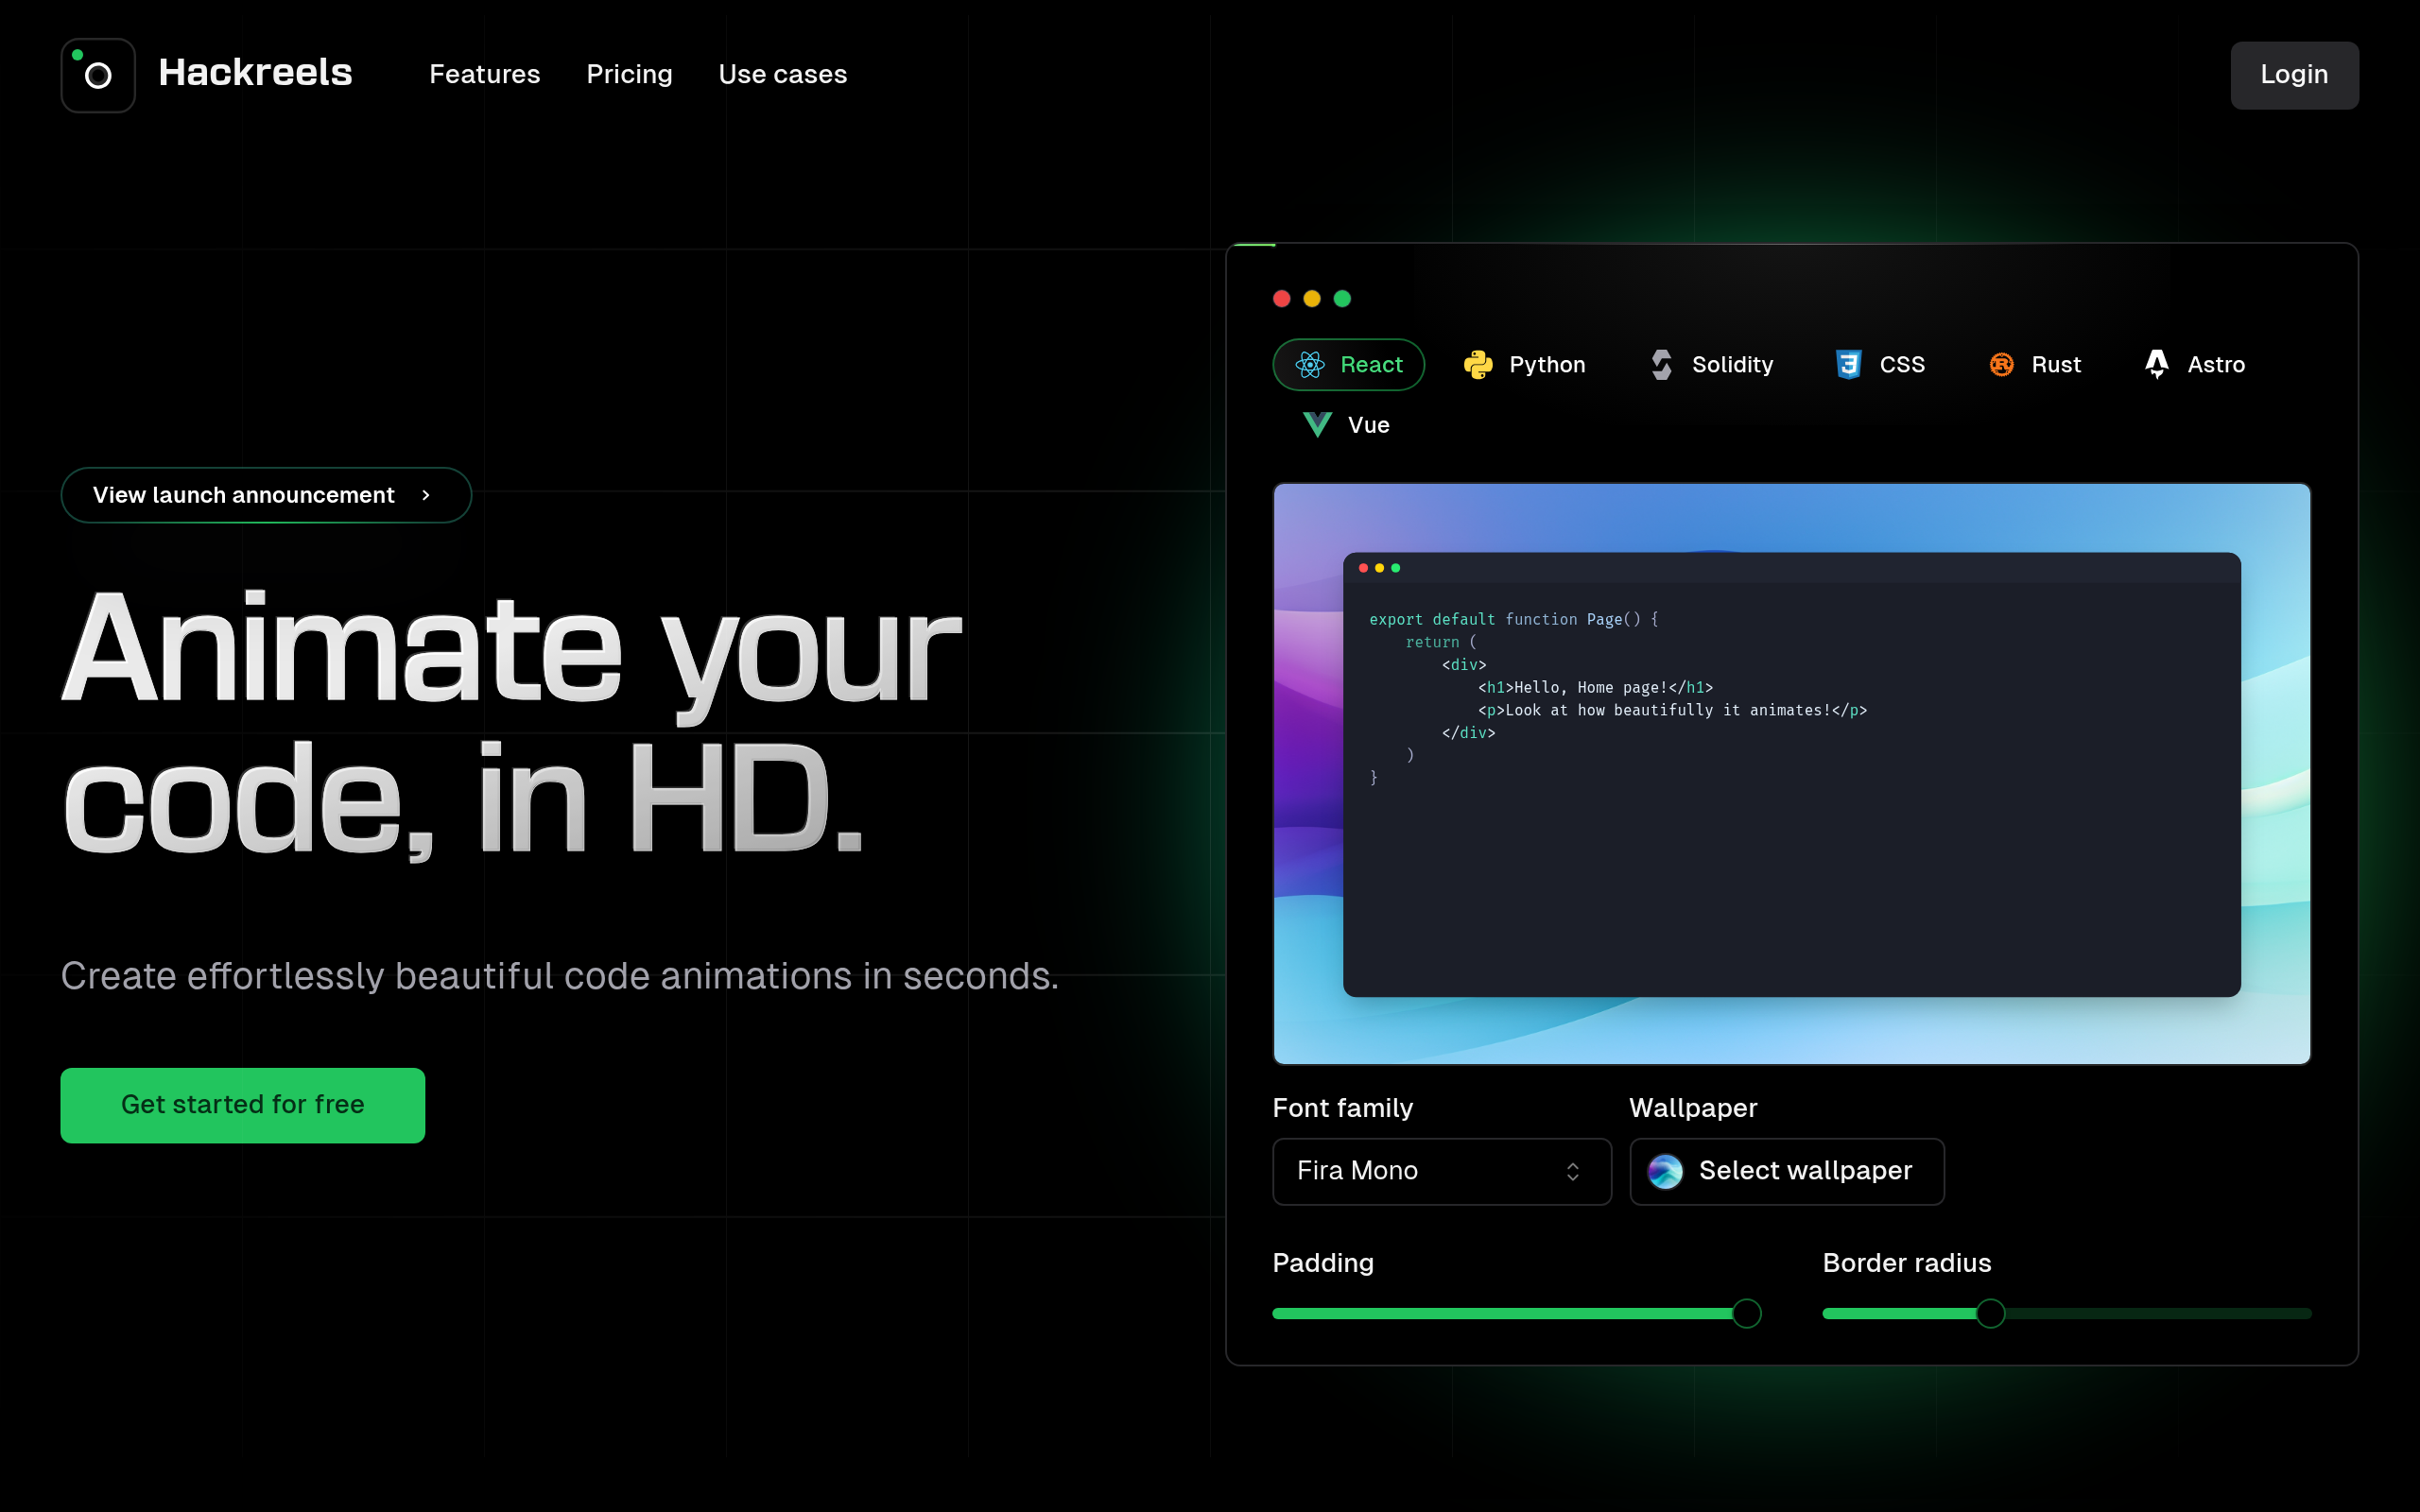
Task: Click the 'Hello, Home page!' code line
Action: (x=1595, y=688)
